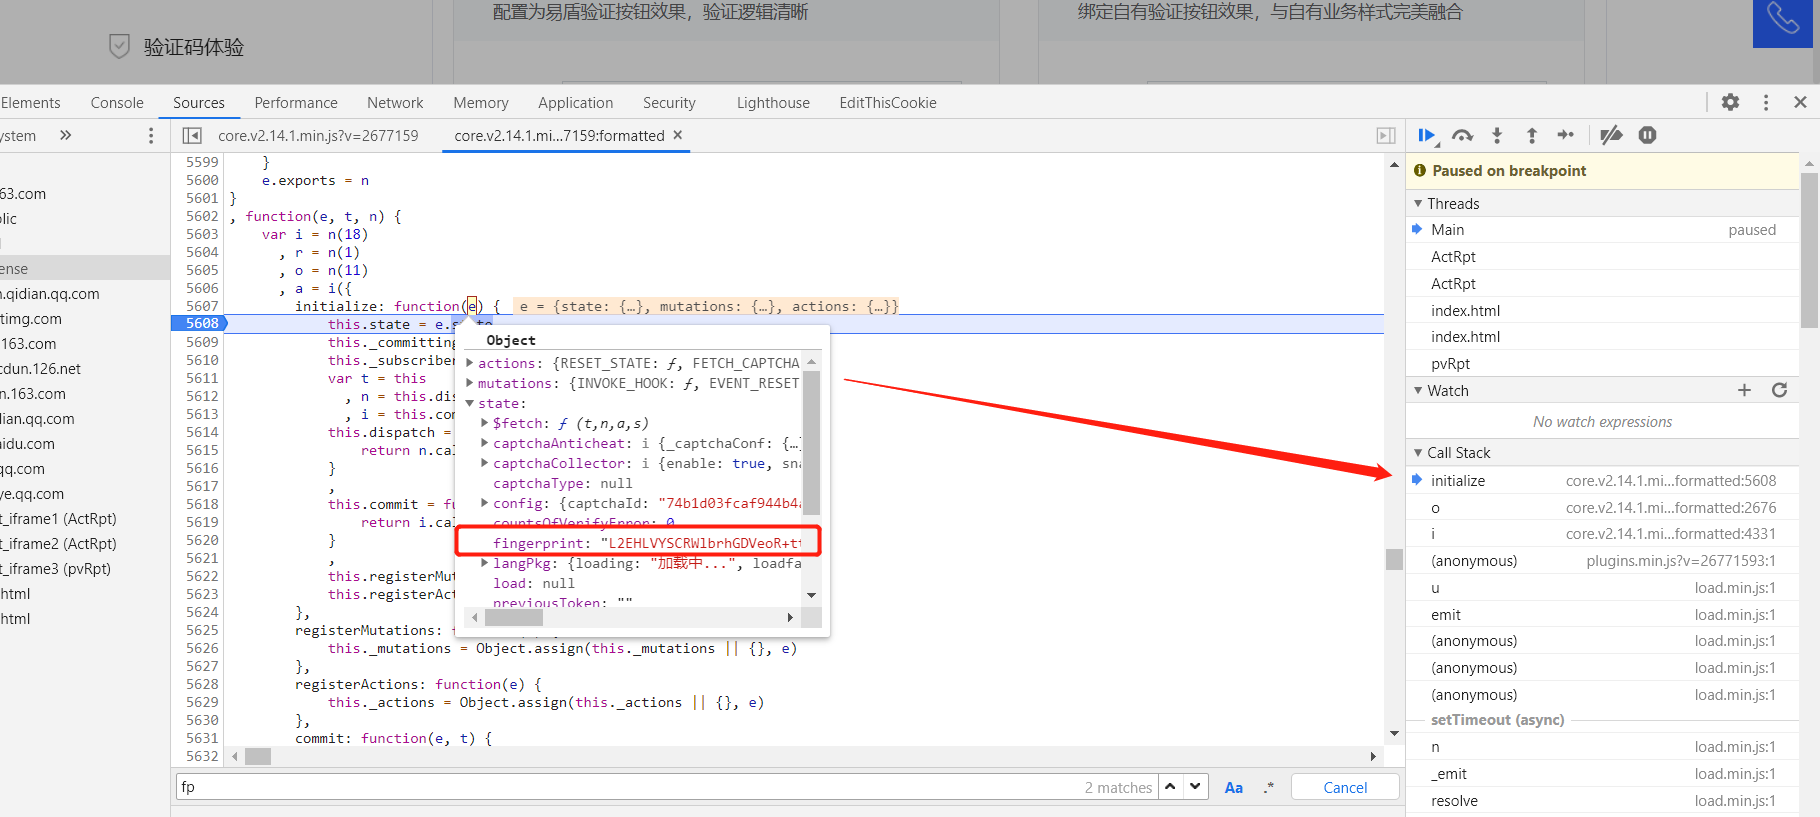1820x817 pixels.
Task: Select the Main thread
Action: click(1603, 229)
